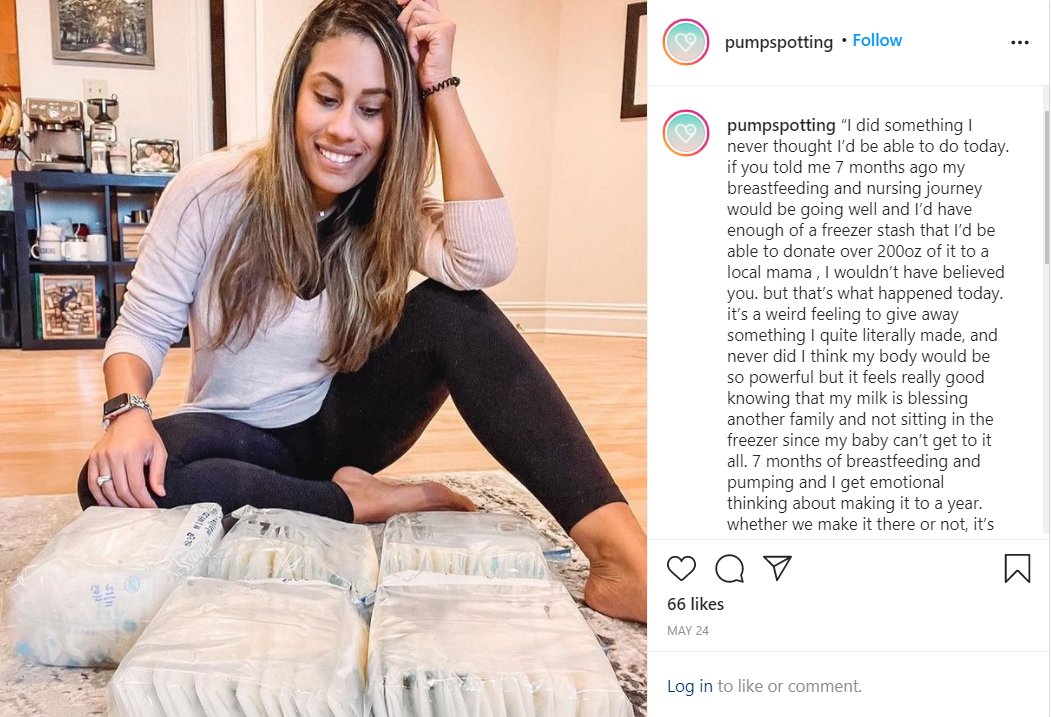Click pumpspotting avatar beside the caption
1051x717 pixels.
[686, 133]
